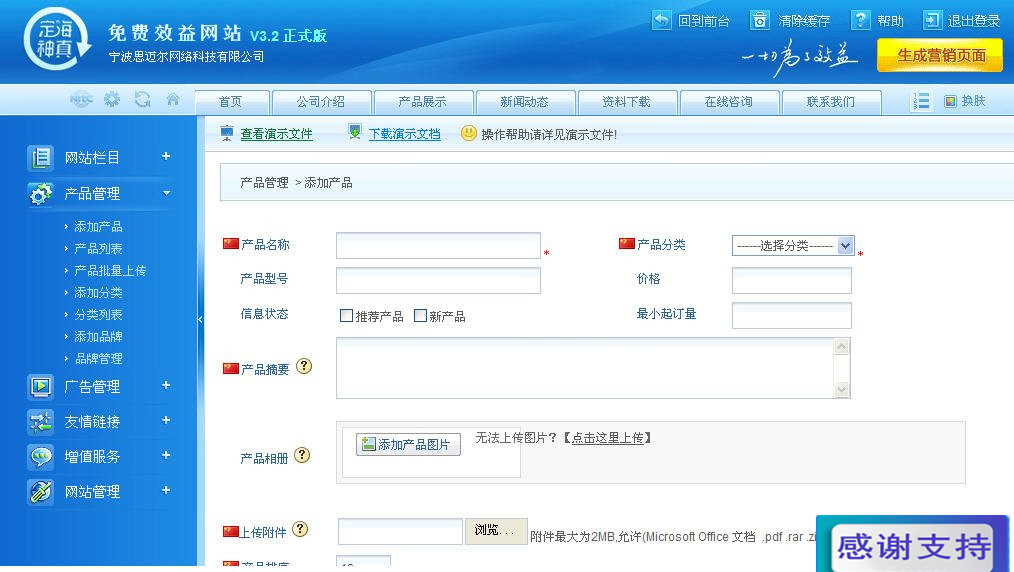Click the clear cache trash icon

[760, 20]
